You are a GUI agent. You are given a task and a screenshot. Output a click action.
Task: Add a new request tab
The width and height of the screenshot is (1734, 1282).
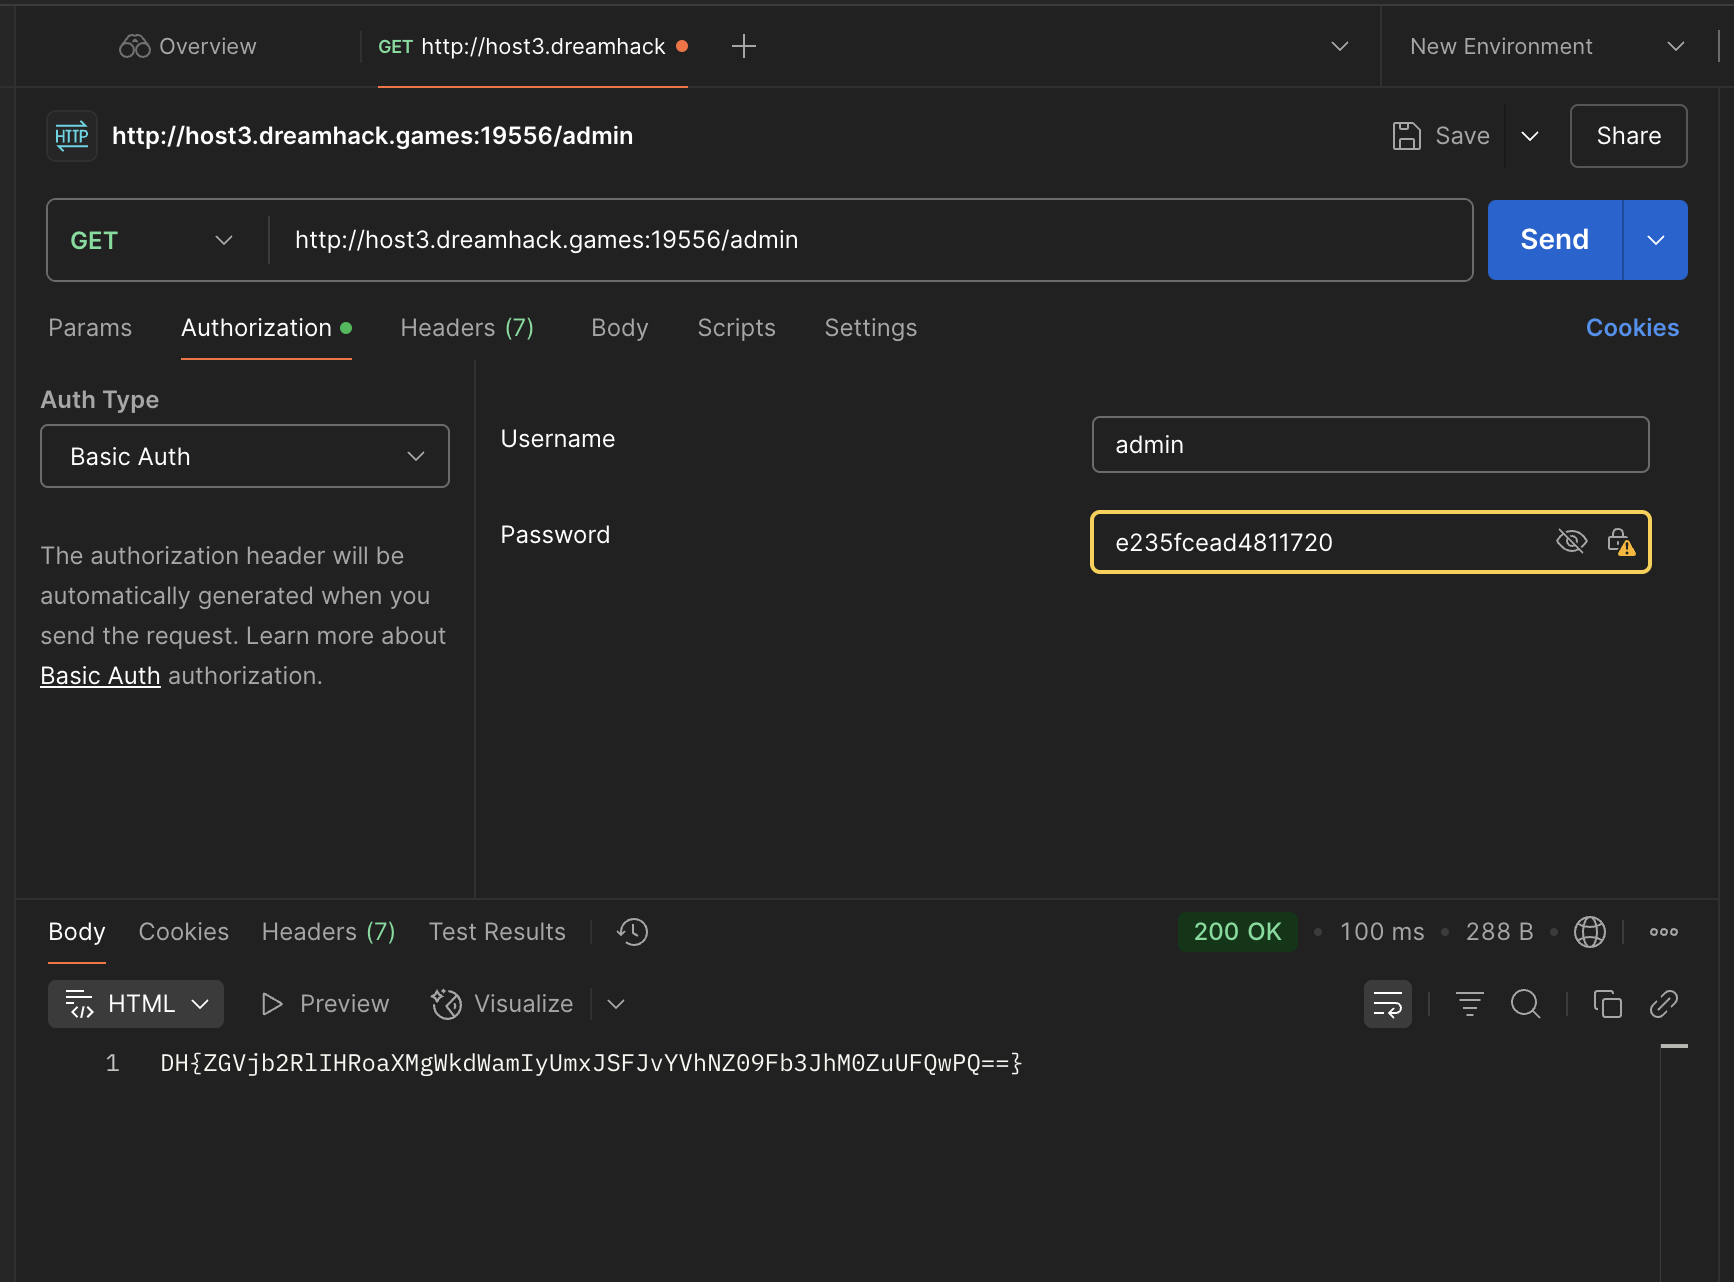point(744,46)
